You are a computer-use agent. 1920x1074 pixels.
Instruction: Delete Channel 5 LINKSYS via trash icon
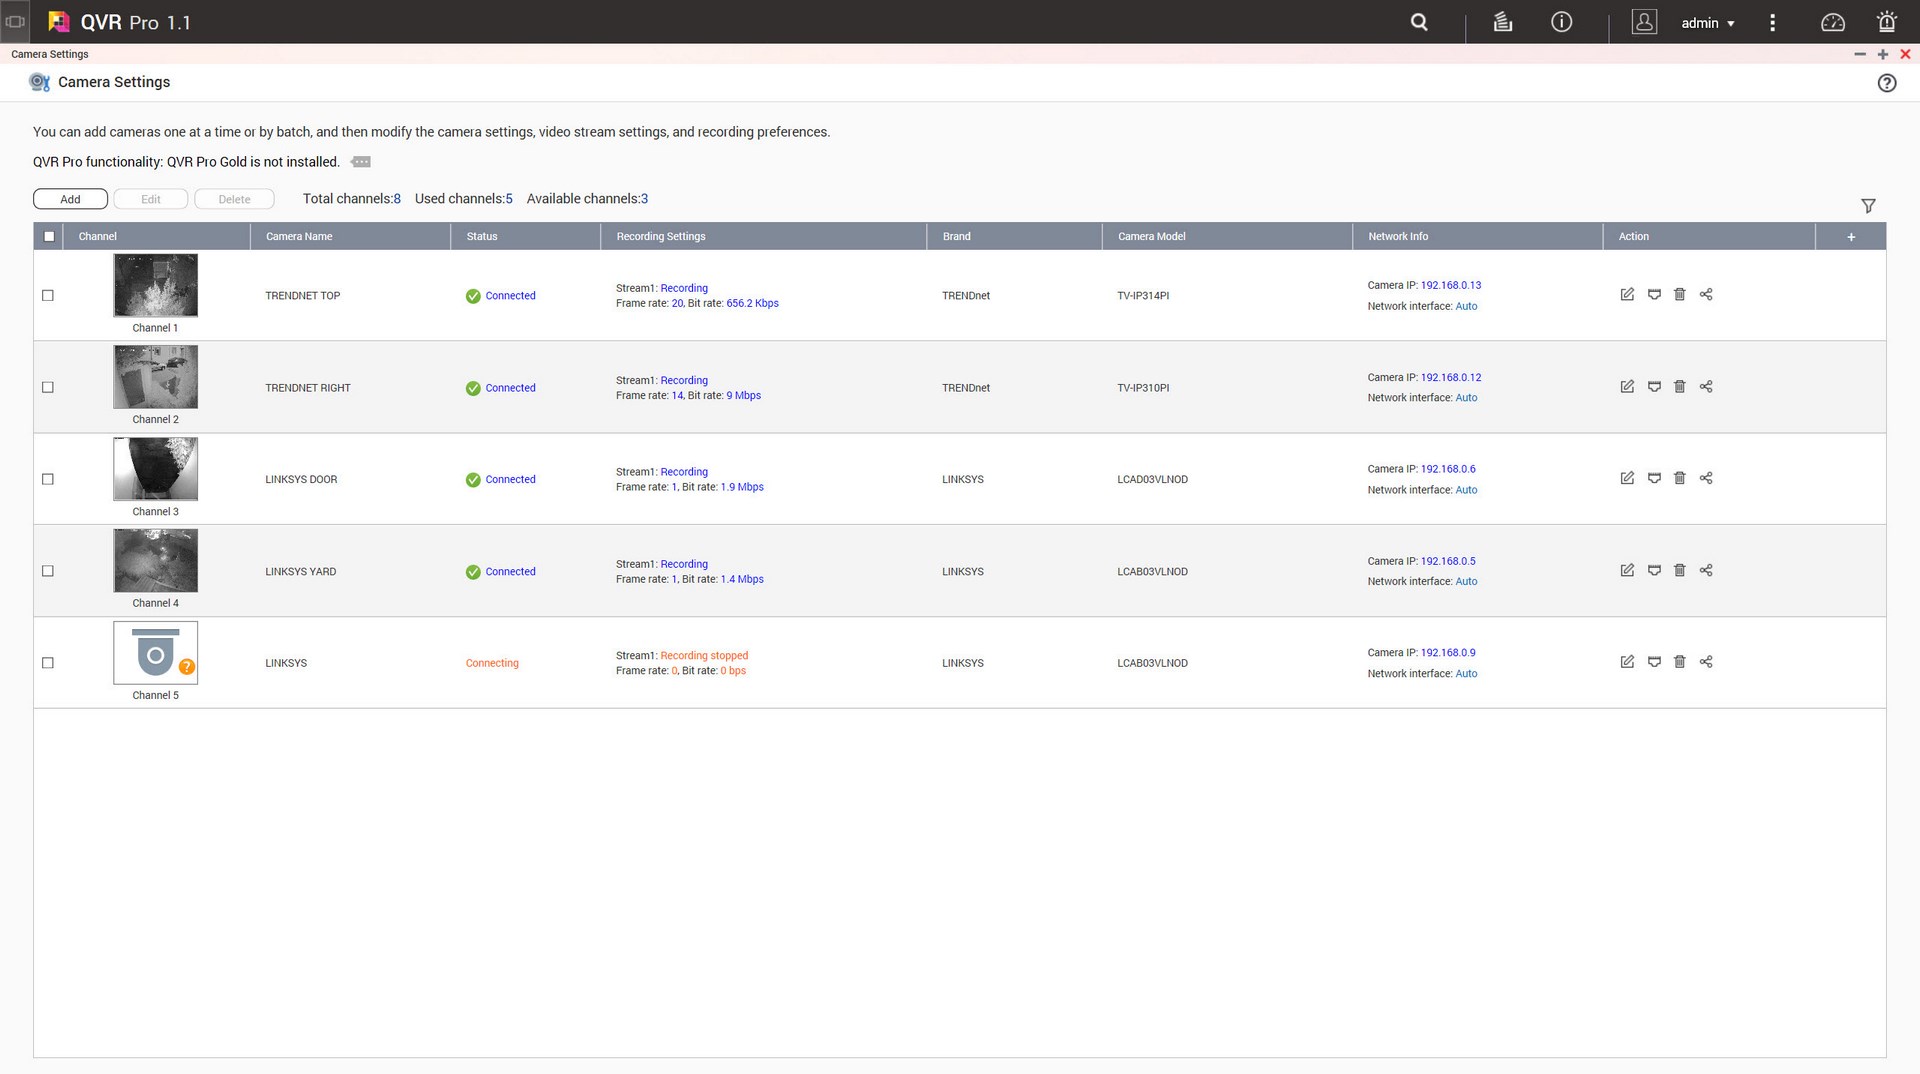pyautogui.click(x=1679, y=661)
